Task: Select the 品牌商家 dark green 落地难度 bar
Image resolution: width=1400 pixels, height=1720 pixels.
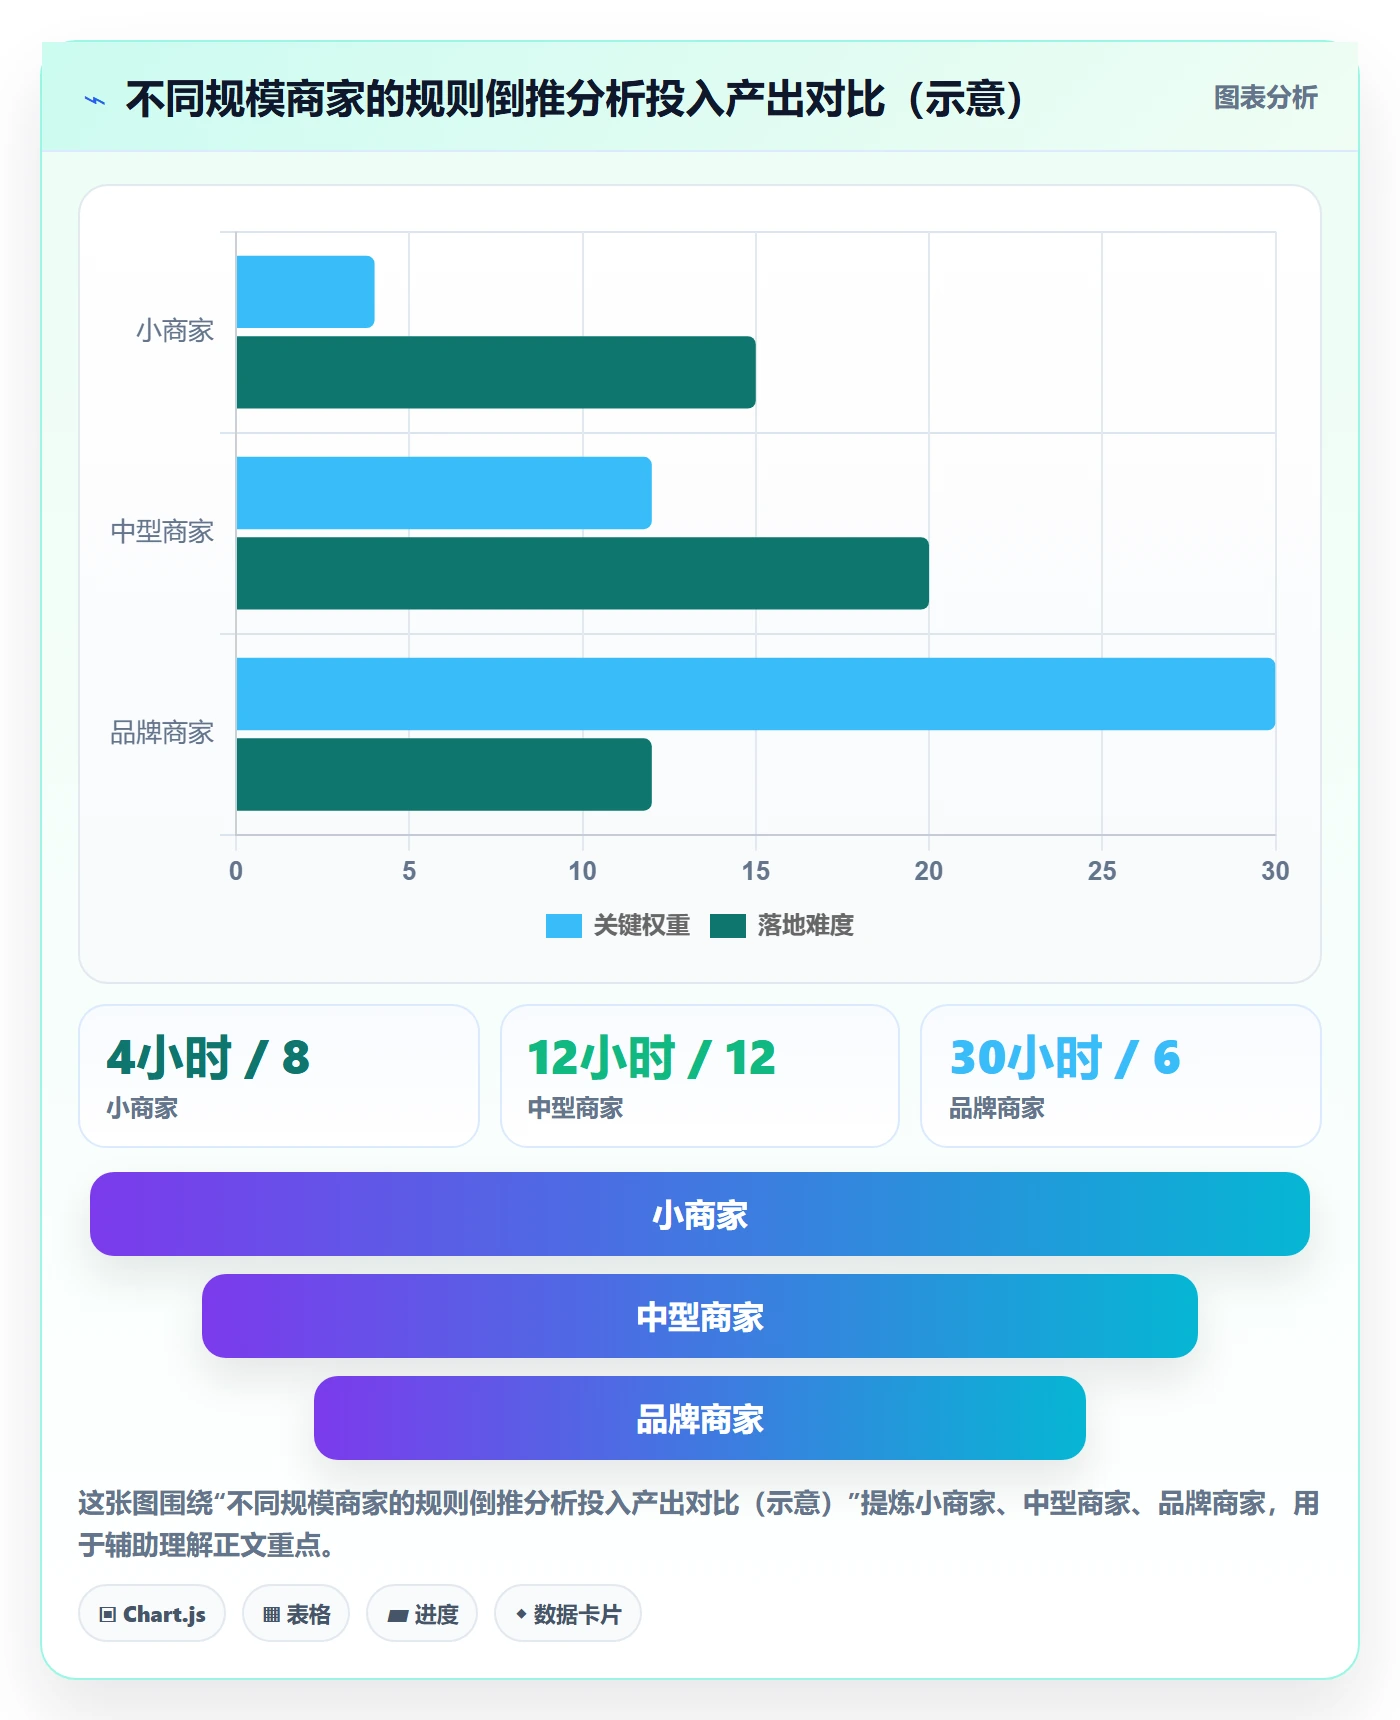Action: tap(444, 774)
